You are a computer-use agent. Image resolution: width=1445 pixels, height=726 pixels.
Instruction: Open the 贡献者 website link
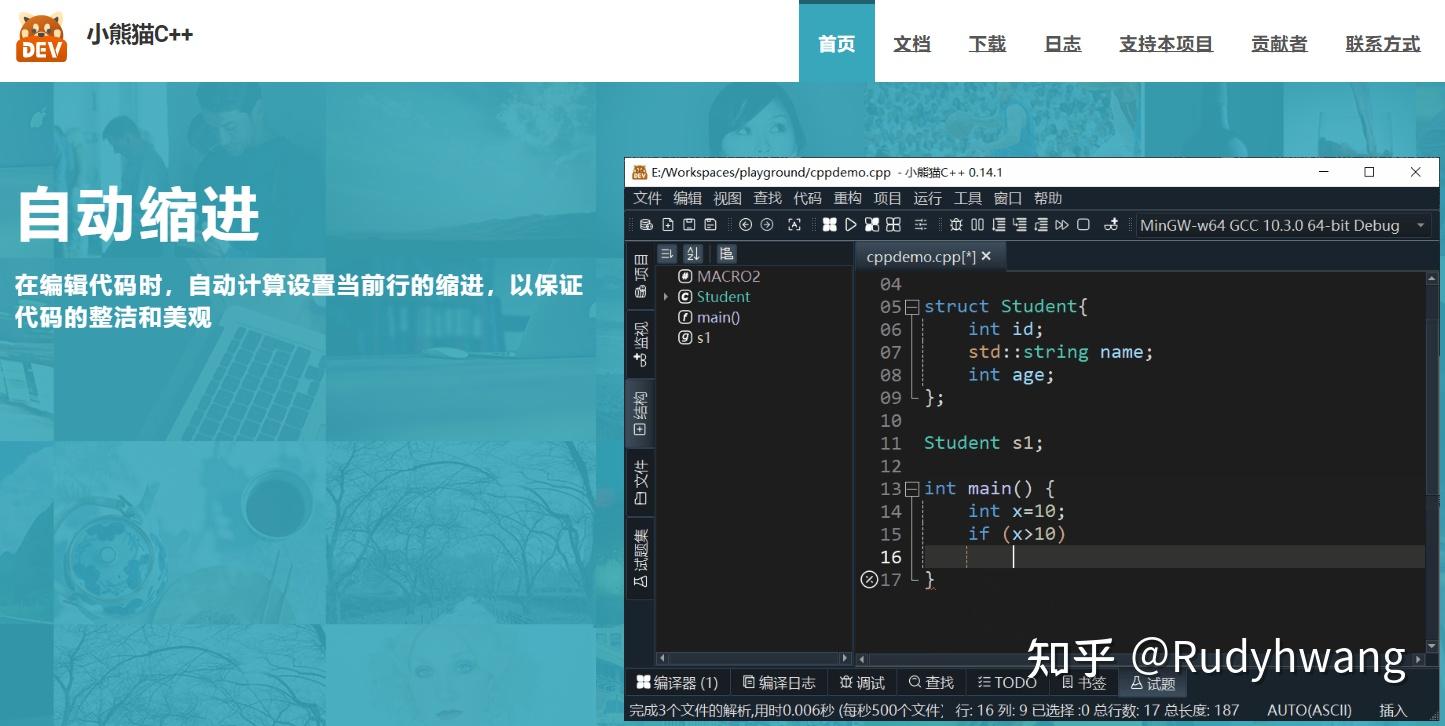(1279, 43)
